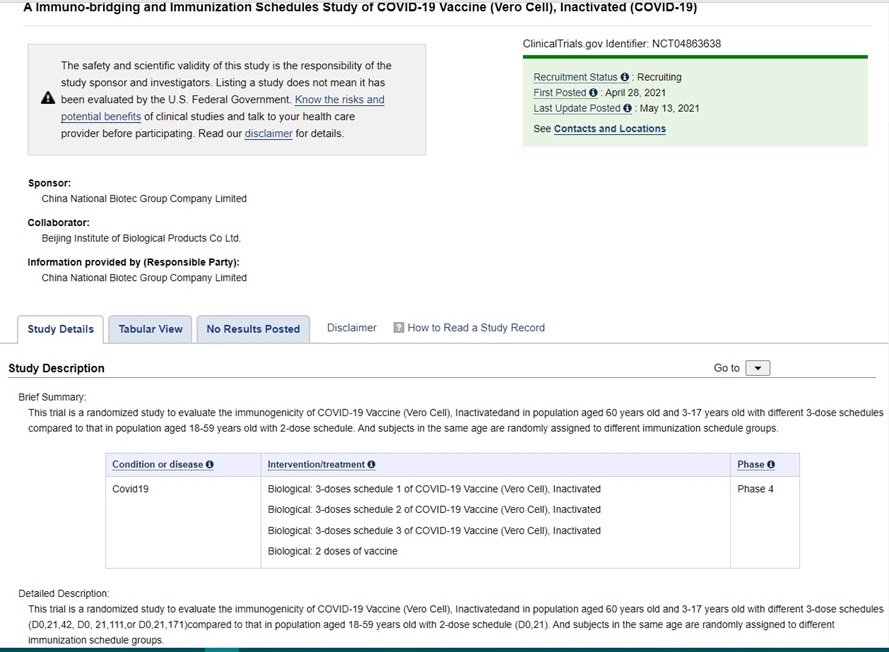Screen dimensions: 889x652
Task: Click the info icon next to First Posted
Action: (x=594, y=93)
